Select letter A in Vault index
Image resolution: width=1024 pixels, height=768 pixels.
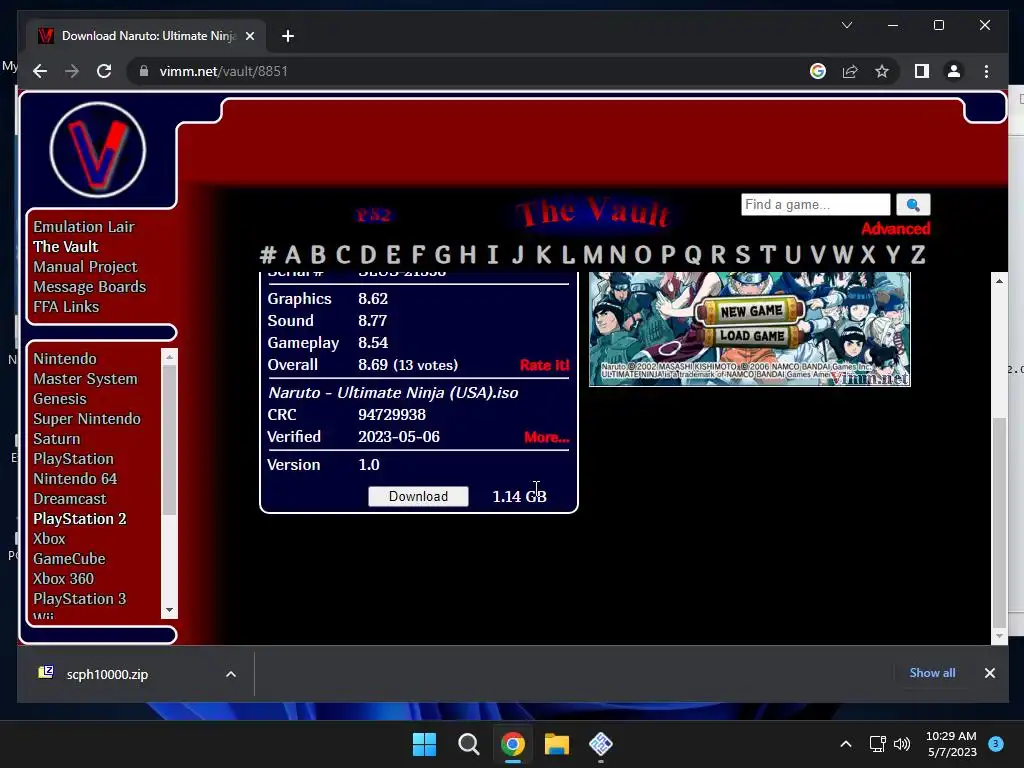click(293, 255)
